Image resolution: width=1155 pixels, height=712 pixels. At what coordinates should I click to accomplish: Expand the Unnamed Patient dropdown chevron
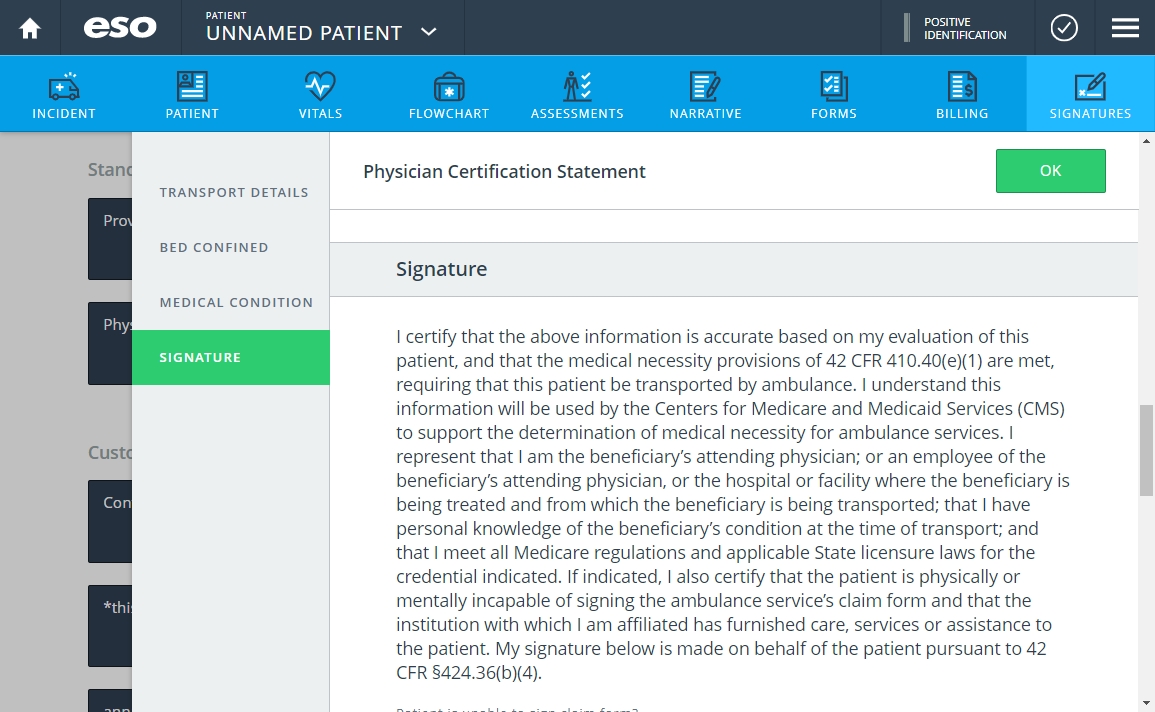(x=429, y=32)
